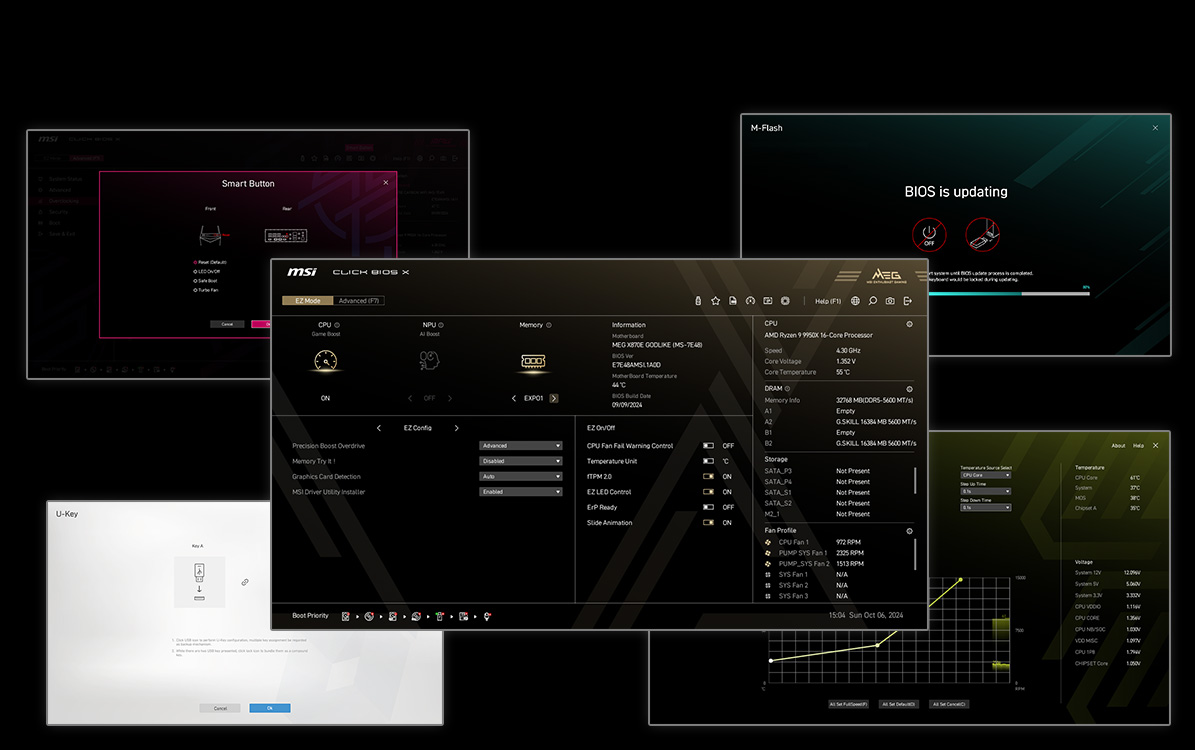Click the Memory module icon above EXPO1
Image resolution: width=1195 pixels, height=750 pixels.
click(x=534, y=360)
